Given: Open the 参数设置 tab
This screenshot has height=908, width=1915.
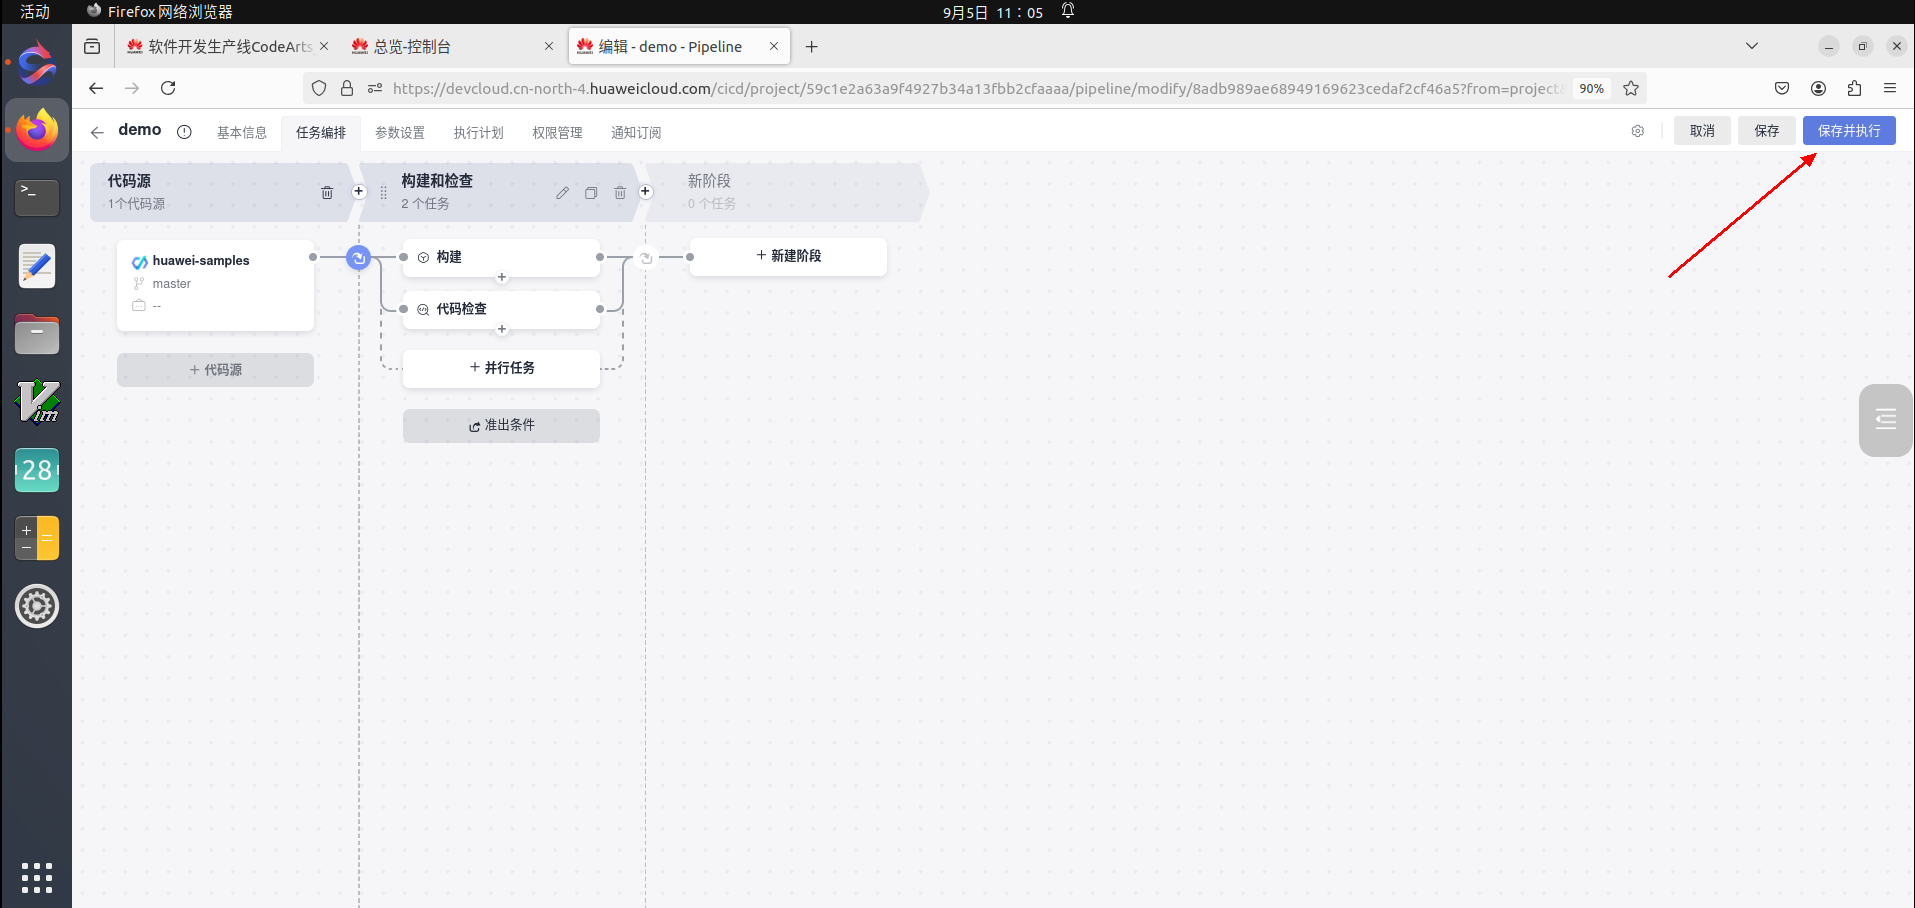Looking at the screenshot, I should pyautogui.click(x=400, y=132).
